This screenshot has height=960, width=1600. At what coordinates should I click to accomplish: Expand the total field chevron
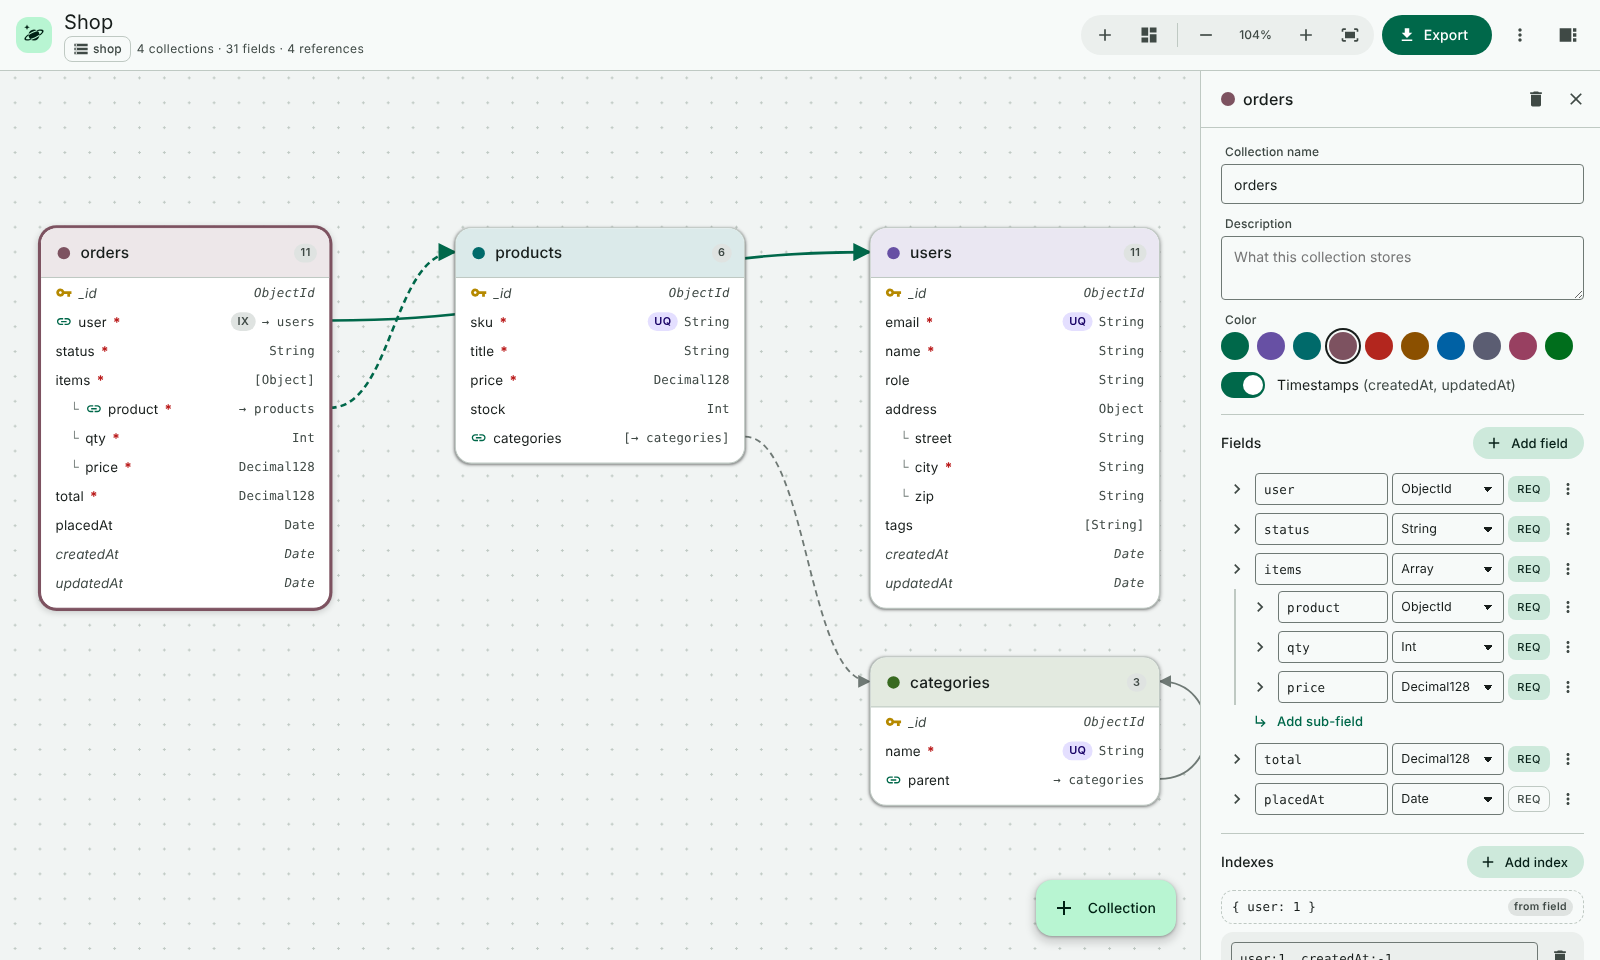(1237, 759)
